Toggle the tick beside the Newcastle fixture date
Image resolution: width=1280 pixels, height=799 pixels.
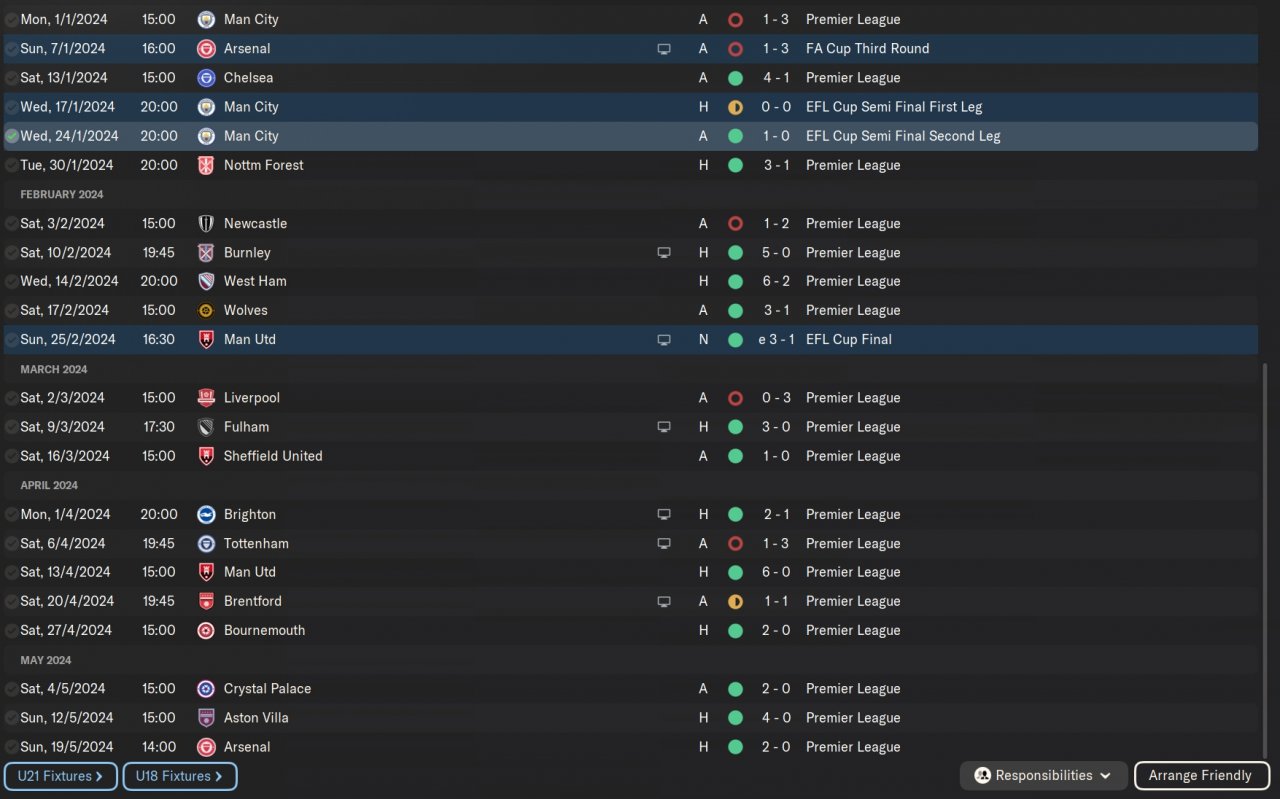(x=11, y=223)
